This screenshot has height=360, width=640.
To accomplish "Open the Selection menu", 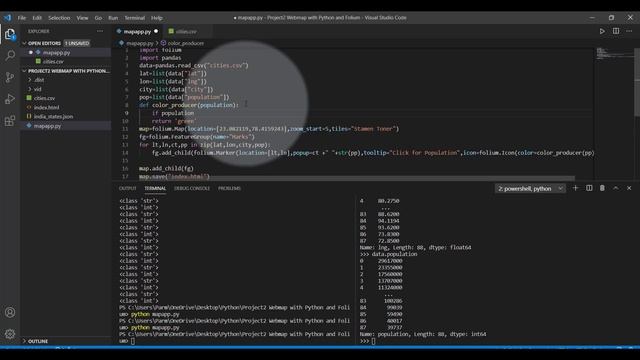I will point(59,18).
